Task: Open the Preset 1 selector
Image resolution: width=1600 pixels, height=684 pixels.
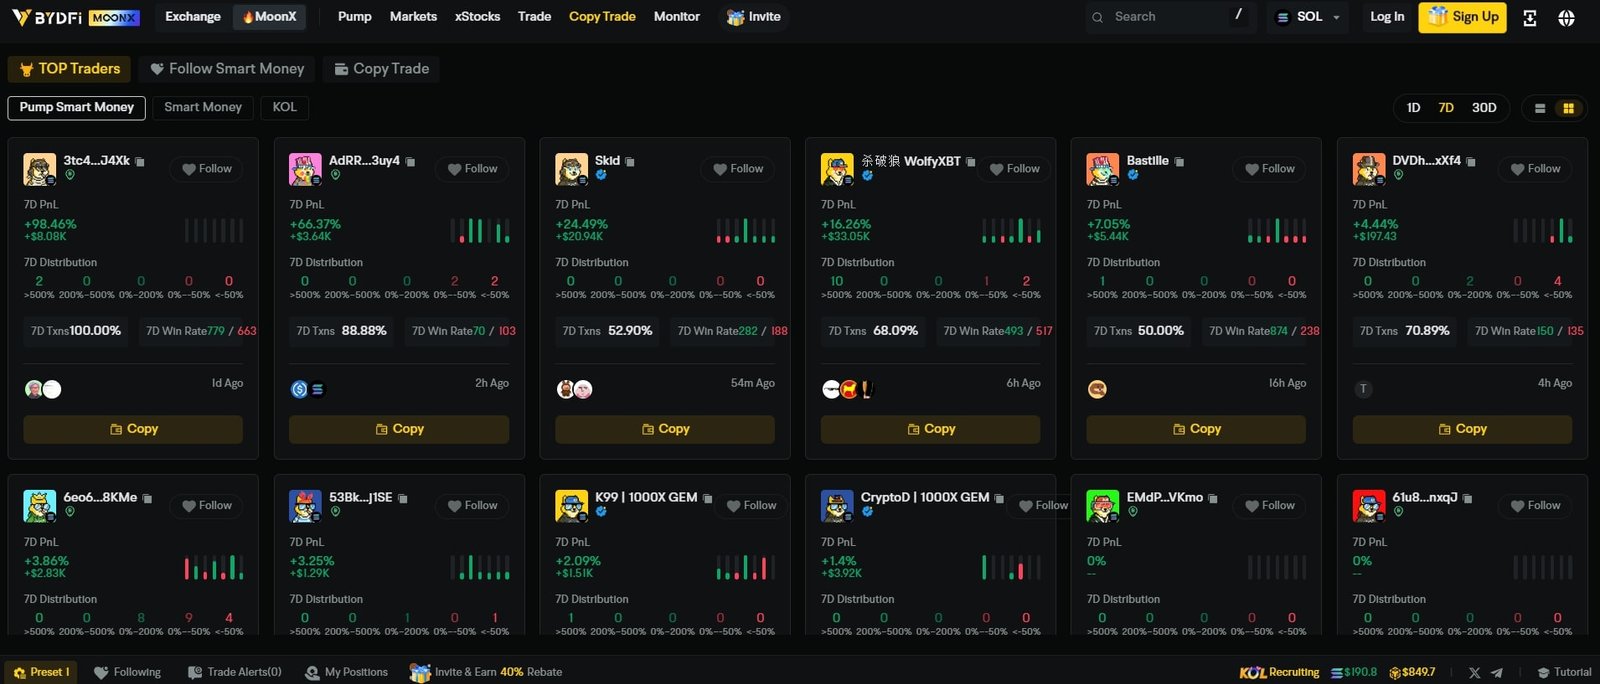Action: 41,672
